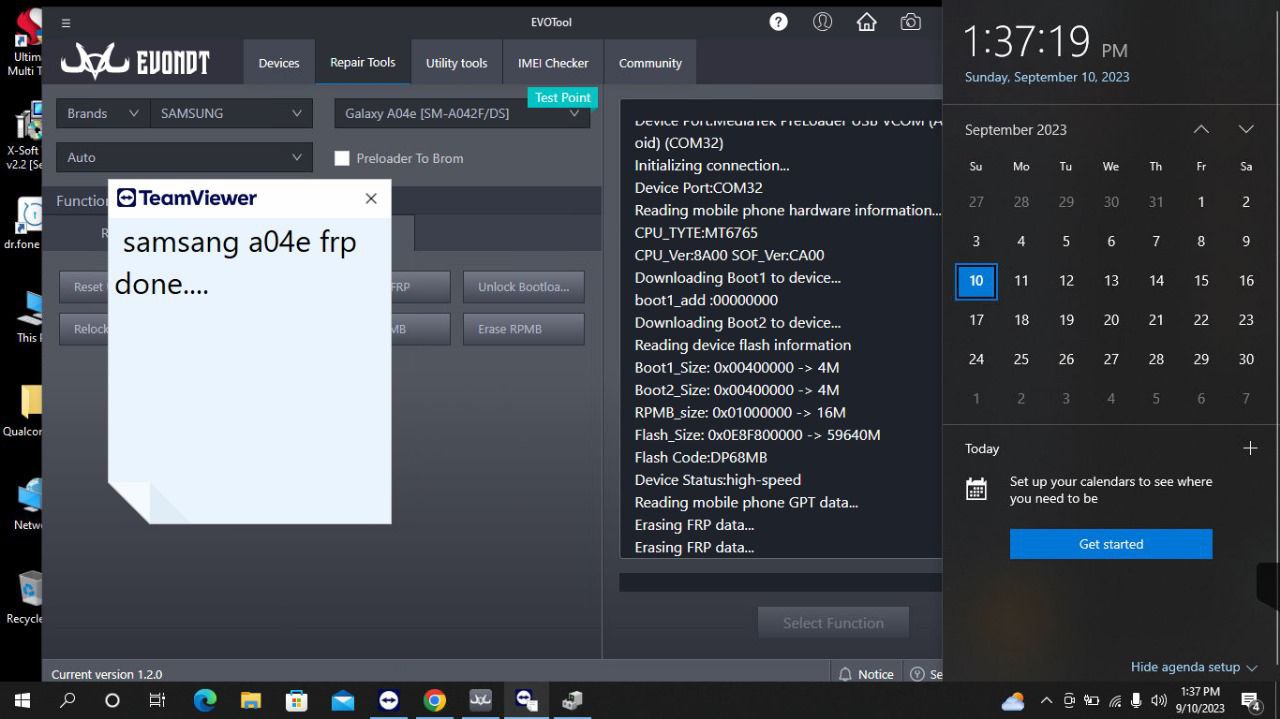Switch to the Devices tab
Screen dimensions: 1280x719
[x=279, y=63]
